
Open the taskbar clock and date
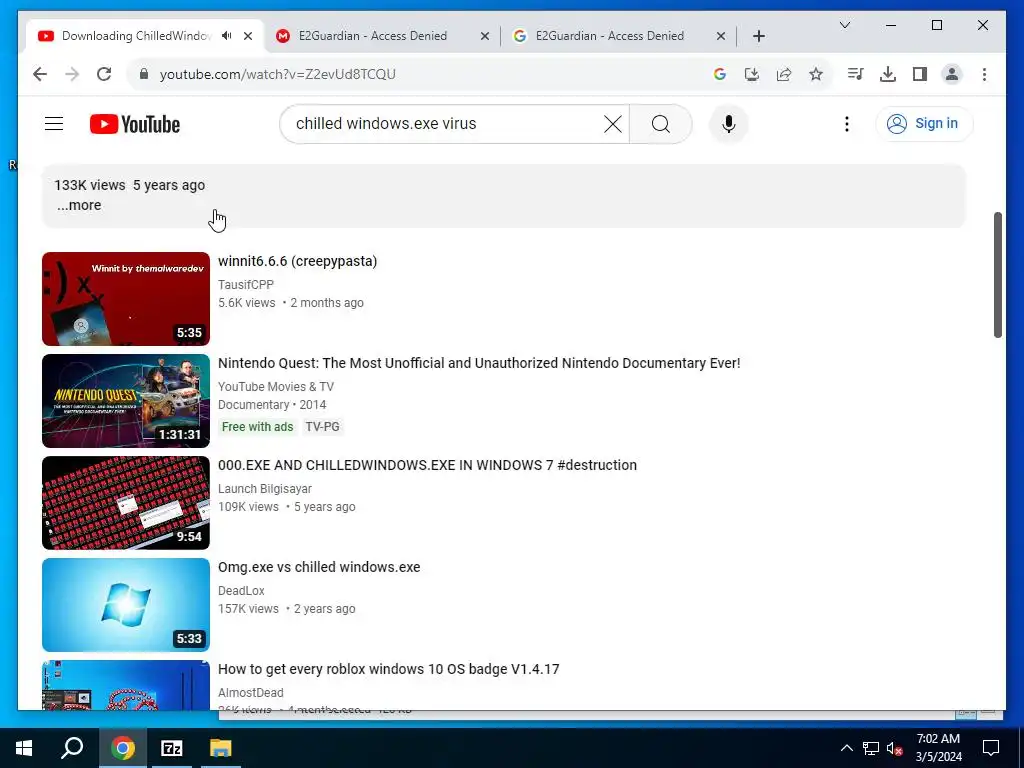pos(938,748)
